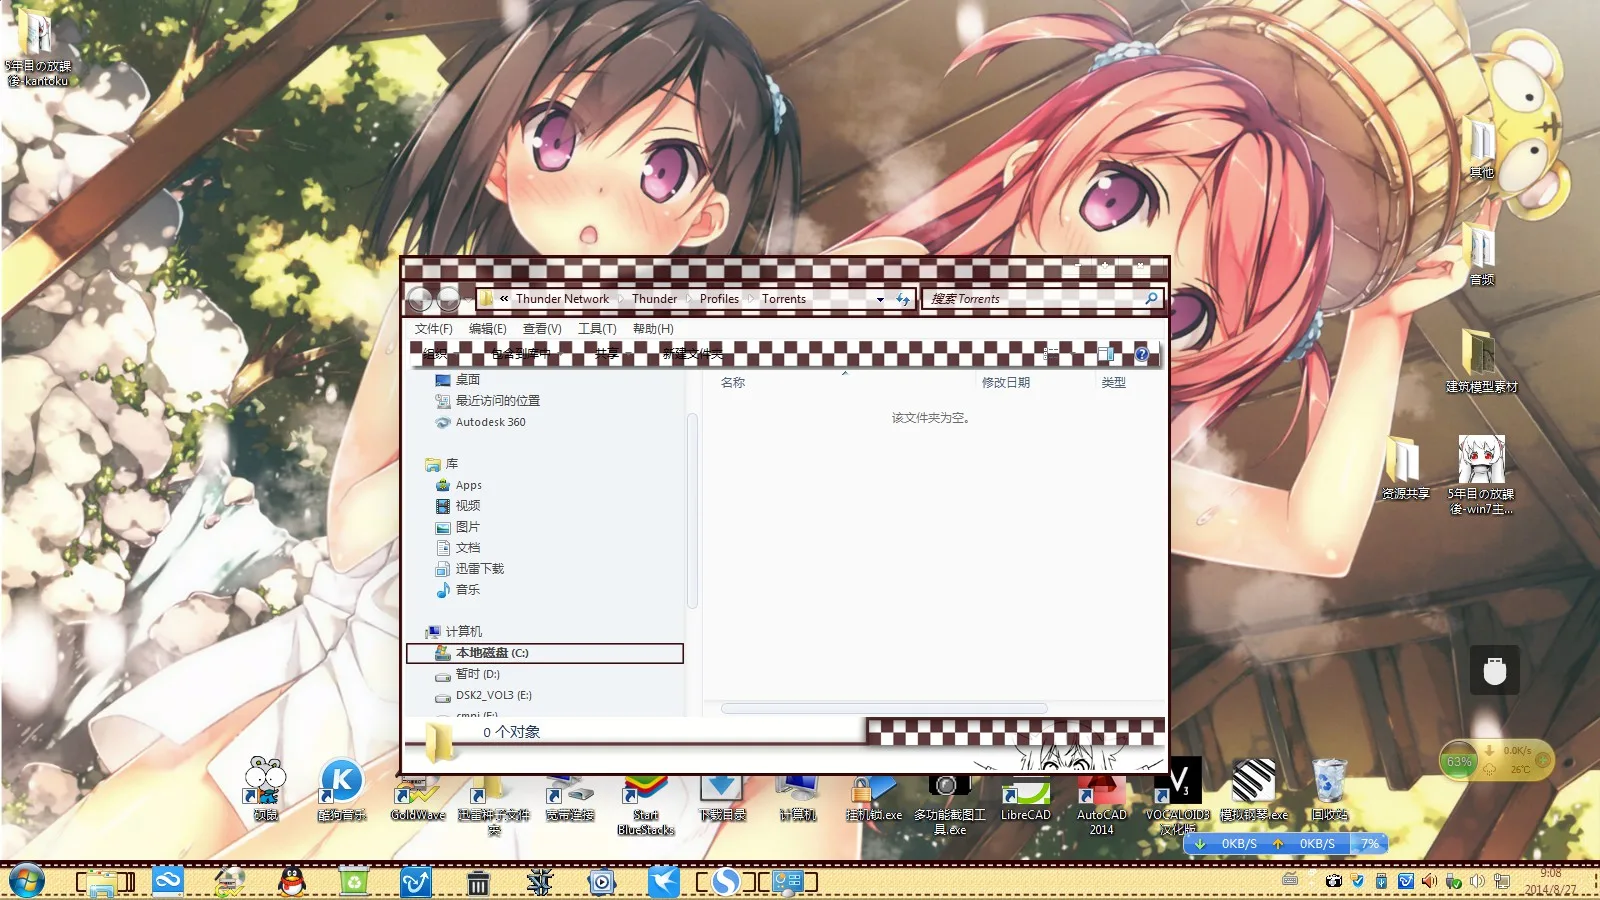Click Thunder Network in the address path
Viewport: 1600px width, 900px height.
[x=562, y=299]
